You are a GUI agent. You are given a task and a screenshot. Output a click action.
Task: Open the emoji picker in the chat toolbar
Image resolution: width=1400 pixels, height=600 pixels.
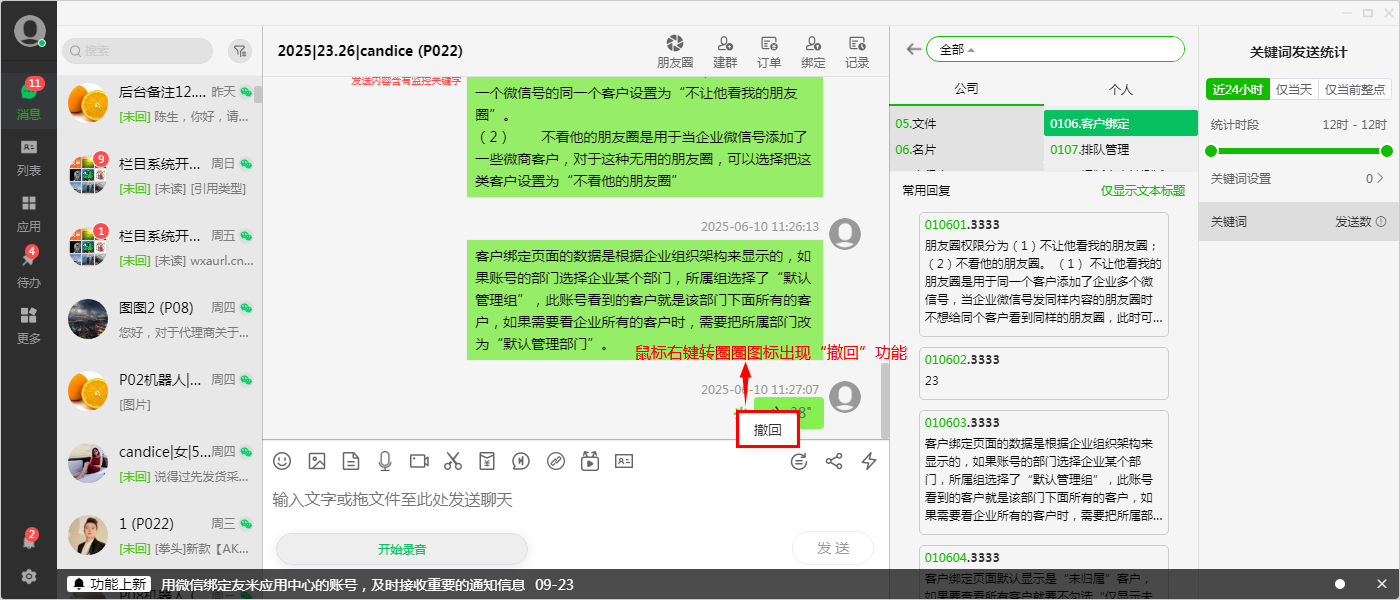tap(281, 461)
